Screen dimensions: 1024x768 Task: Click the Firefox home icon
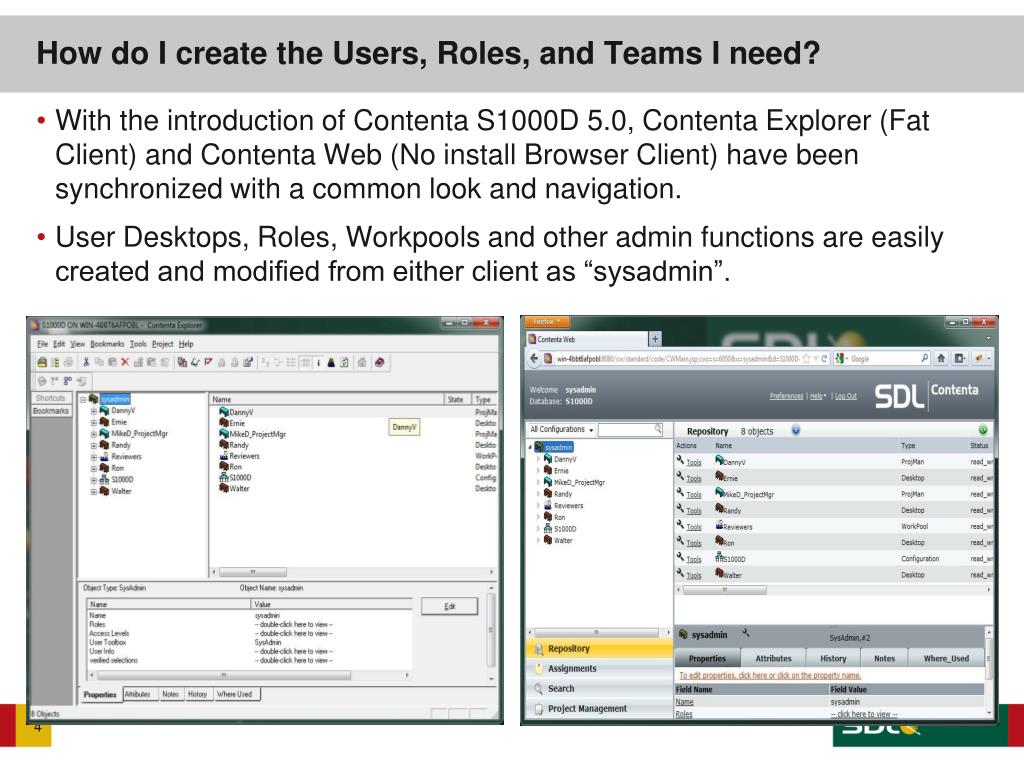click(x=941, y=359)
